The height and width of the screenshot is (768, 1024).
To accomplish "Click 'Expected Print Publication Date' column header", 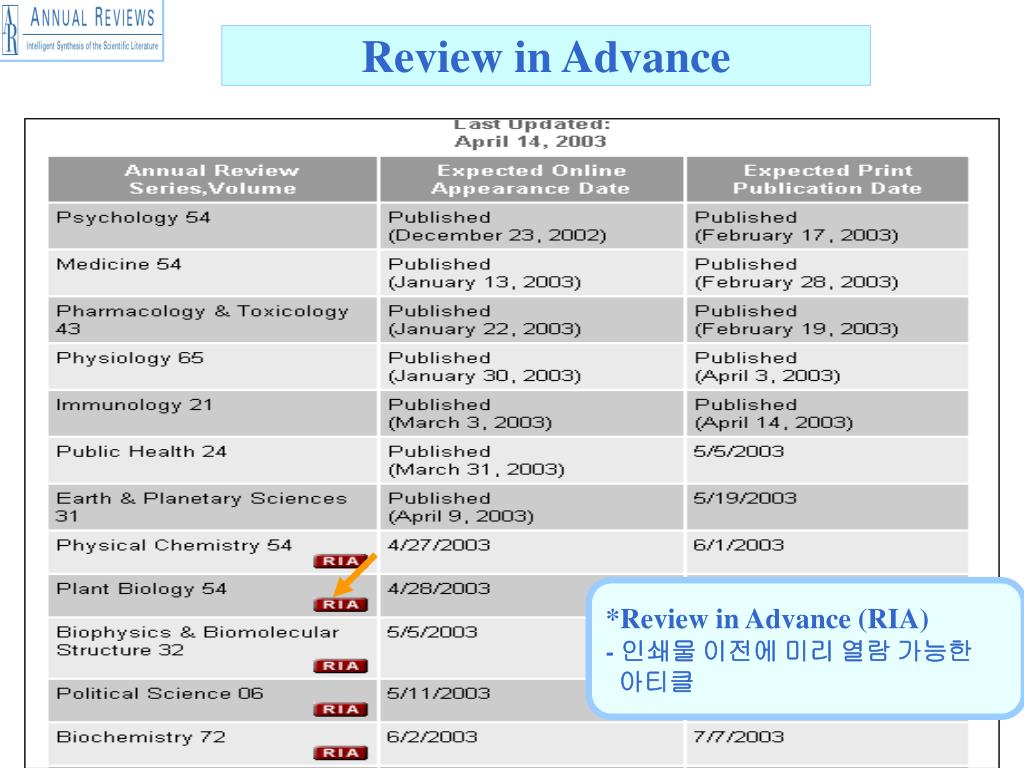I will [x=827, y=179].
